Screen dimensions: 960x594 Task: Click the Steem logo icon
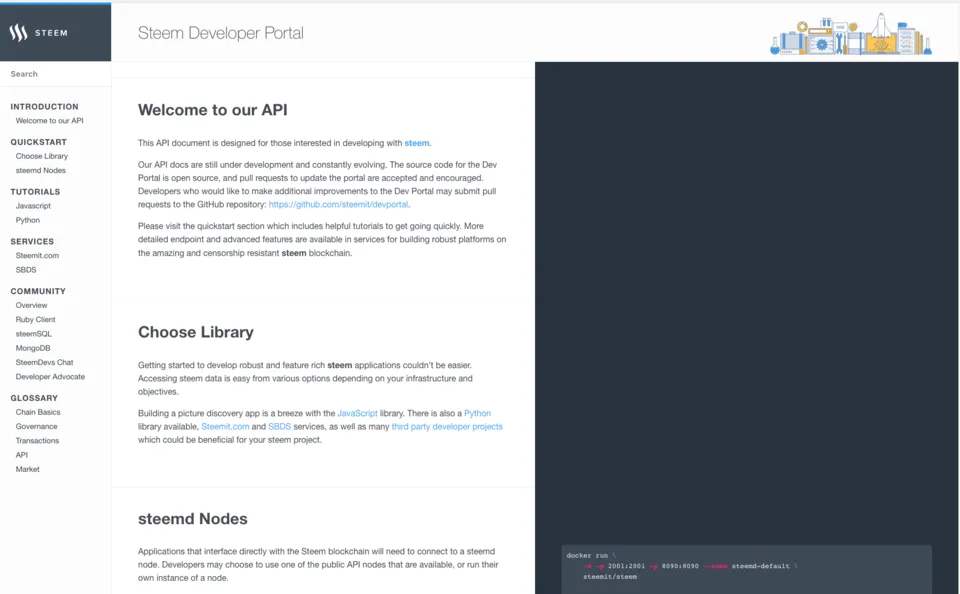click(18, 33)
